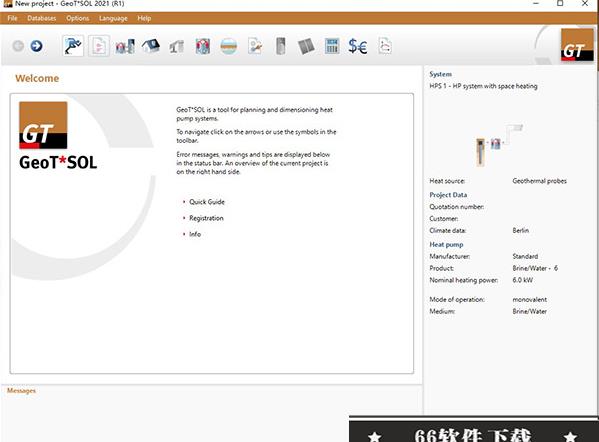Open the Quick Guide link
This screenshot has height=442, width=599.
click(x=207, y=202)
